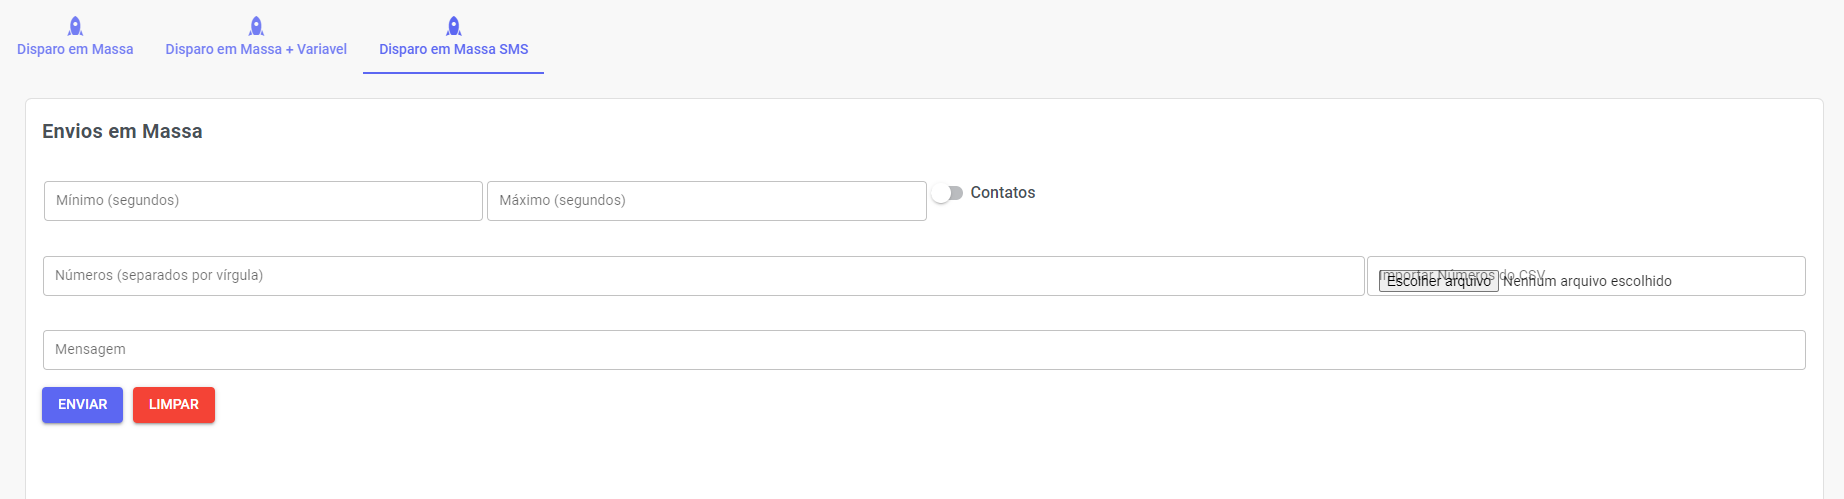Open the Disparo em Massa + Variavel tab label

(x=256, y=49)
